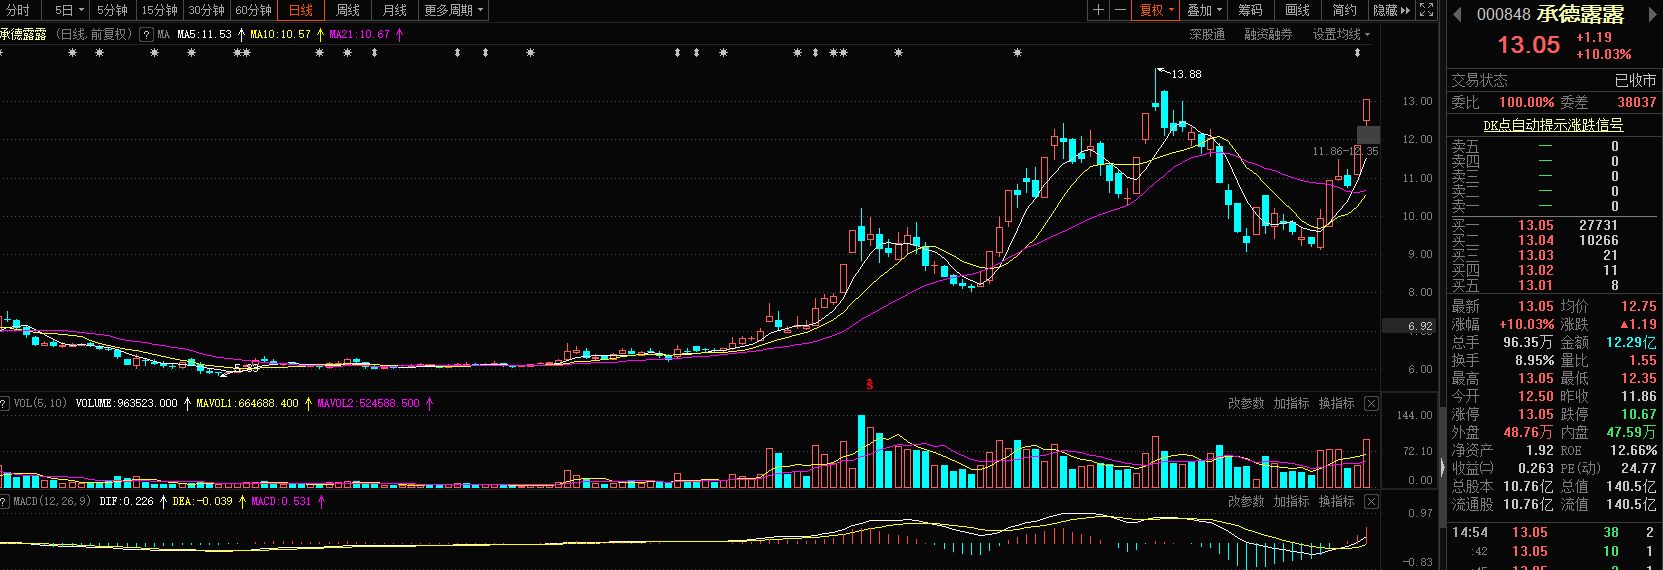Toggle 简约 simple view mode
Viewport: 1663px width, 570px height.
(x=1344, y=10)
